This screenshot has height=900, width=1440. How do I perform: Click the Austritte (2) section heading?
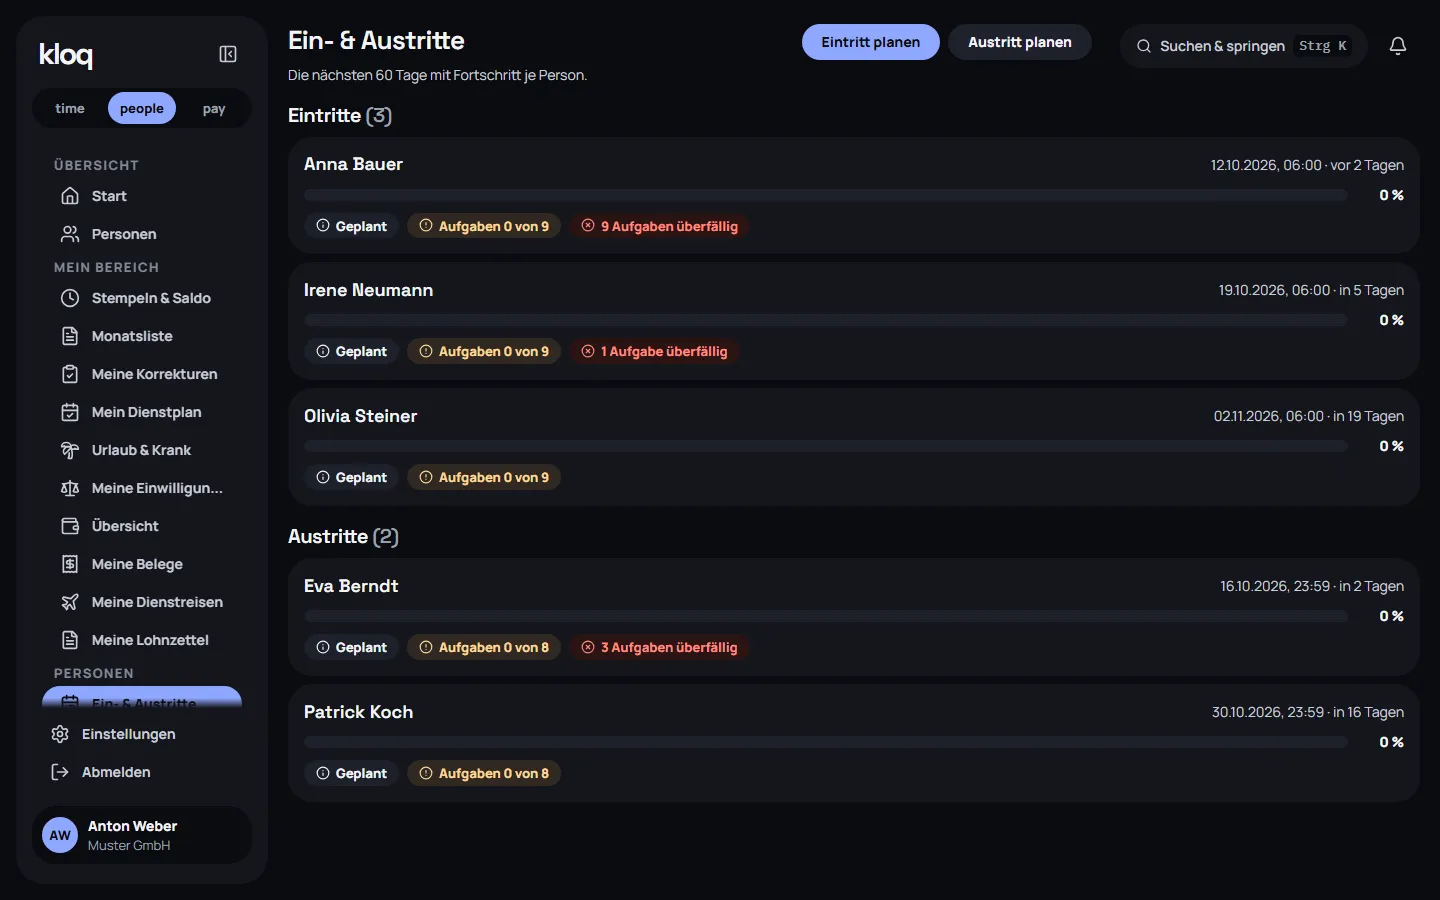tap(343, 536)
